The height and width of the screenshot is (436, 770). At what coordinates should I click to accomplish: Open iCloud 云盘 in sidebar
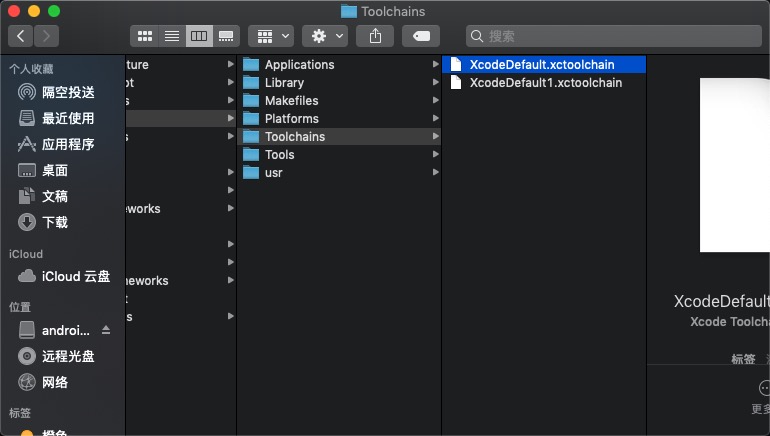tap(62, 276)
